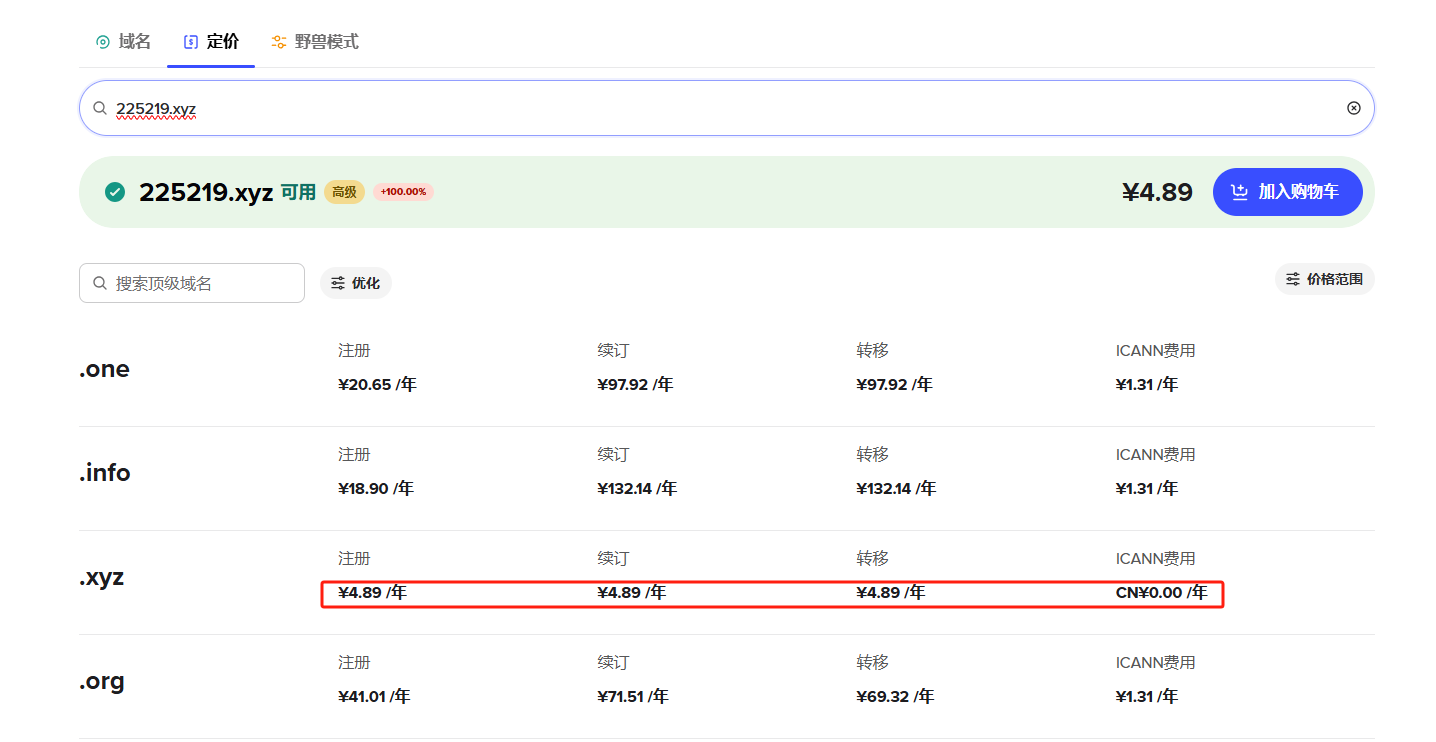Click the magnifier icon in 搜索顶级域名 box
The width and height of the screenshot is (1436, 742).
98,282
